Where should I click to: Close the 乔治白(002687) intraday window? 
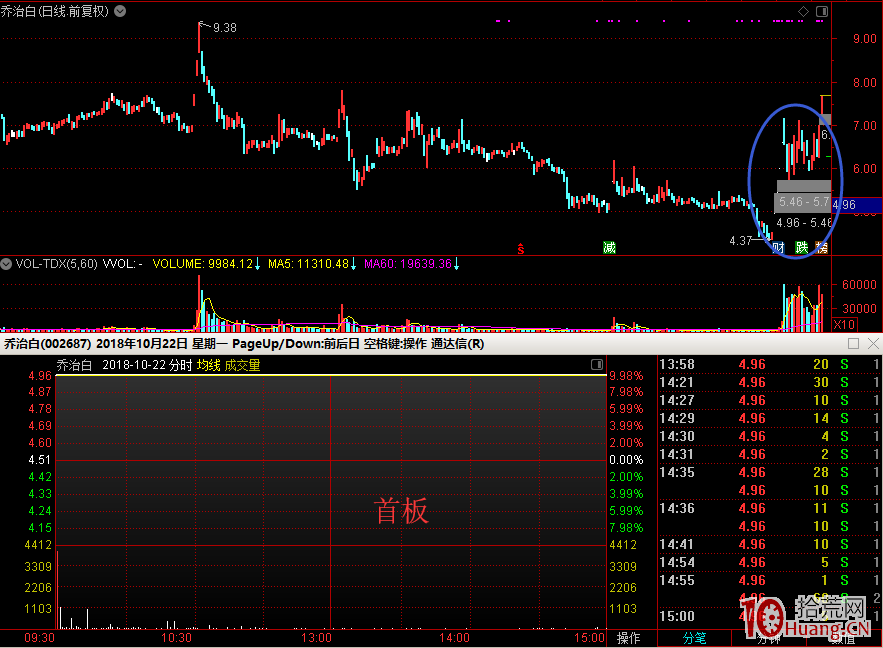(x=873, y=343)
